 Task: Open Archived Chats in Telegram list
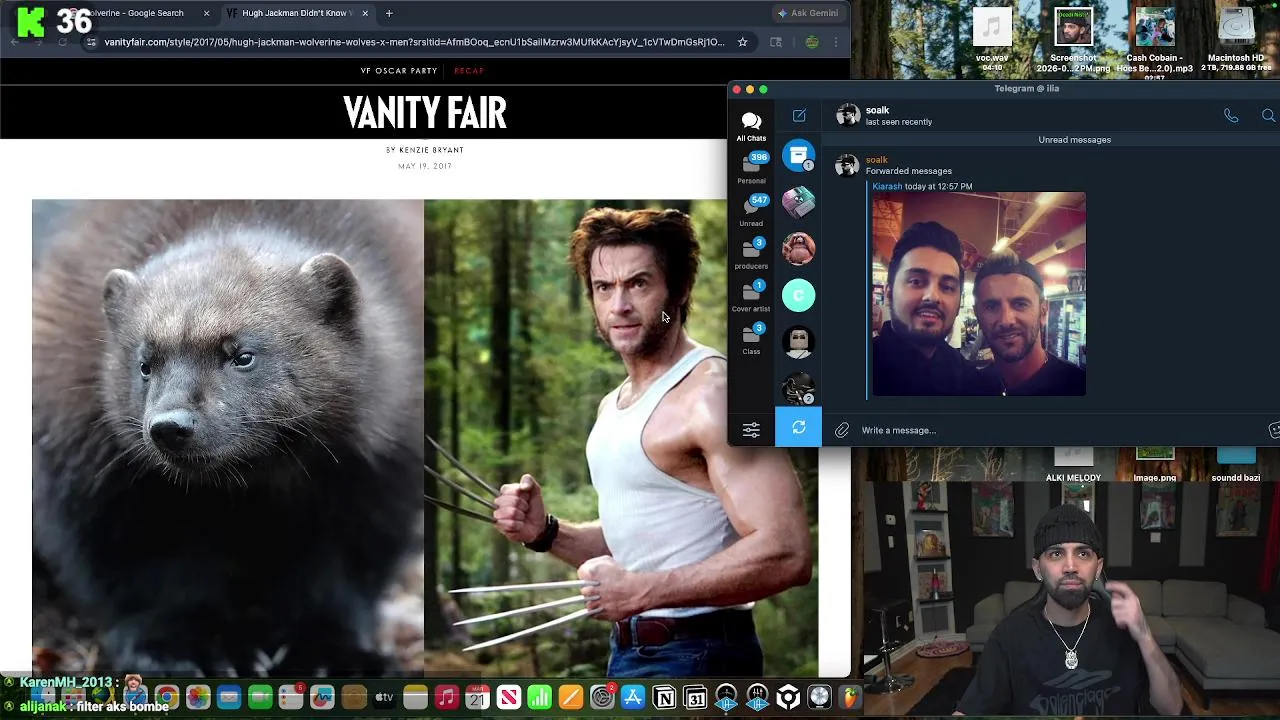[798, 155]
